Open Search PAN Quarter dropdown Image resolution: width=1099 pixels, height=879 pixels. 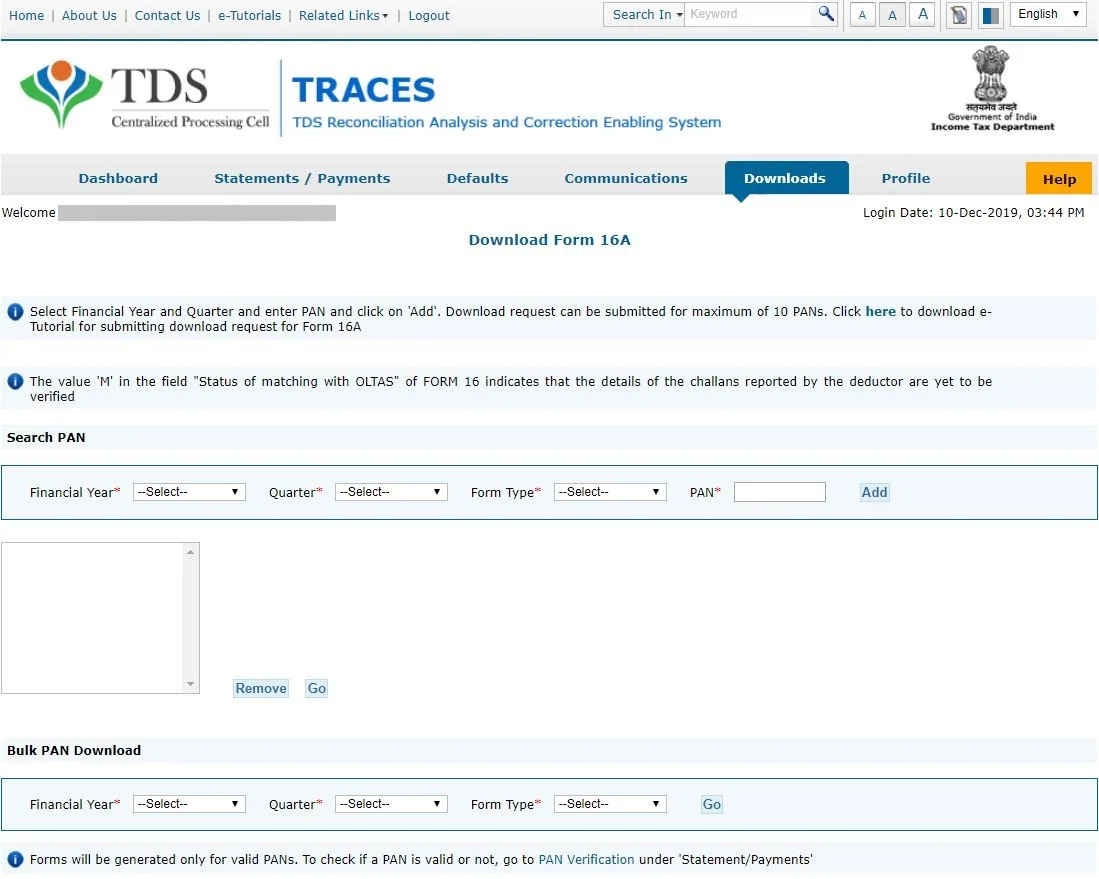click(391, 492)
